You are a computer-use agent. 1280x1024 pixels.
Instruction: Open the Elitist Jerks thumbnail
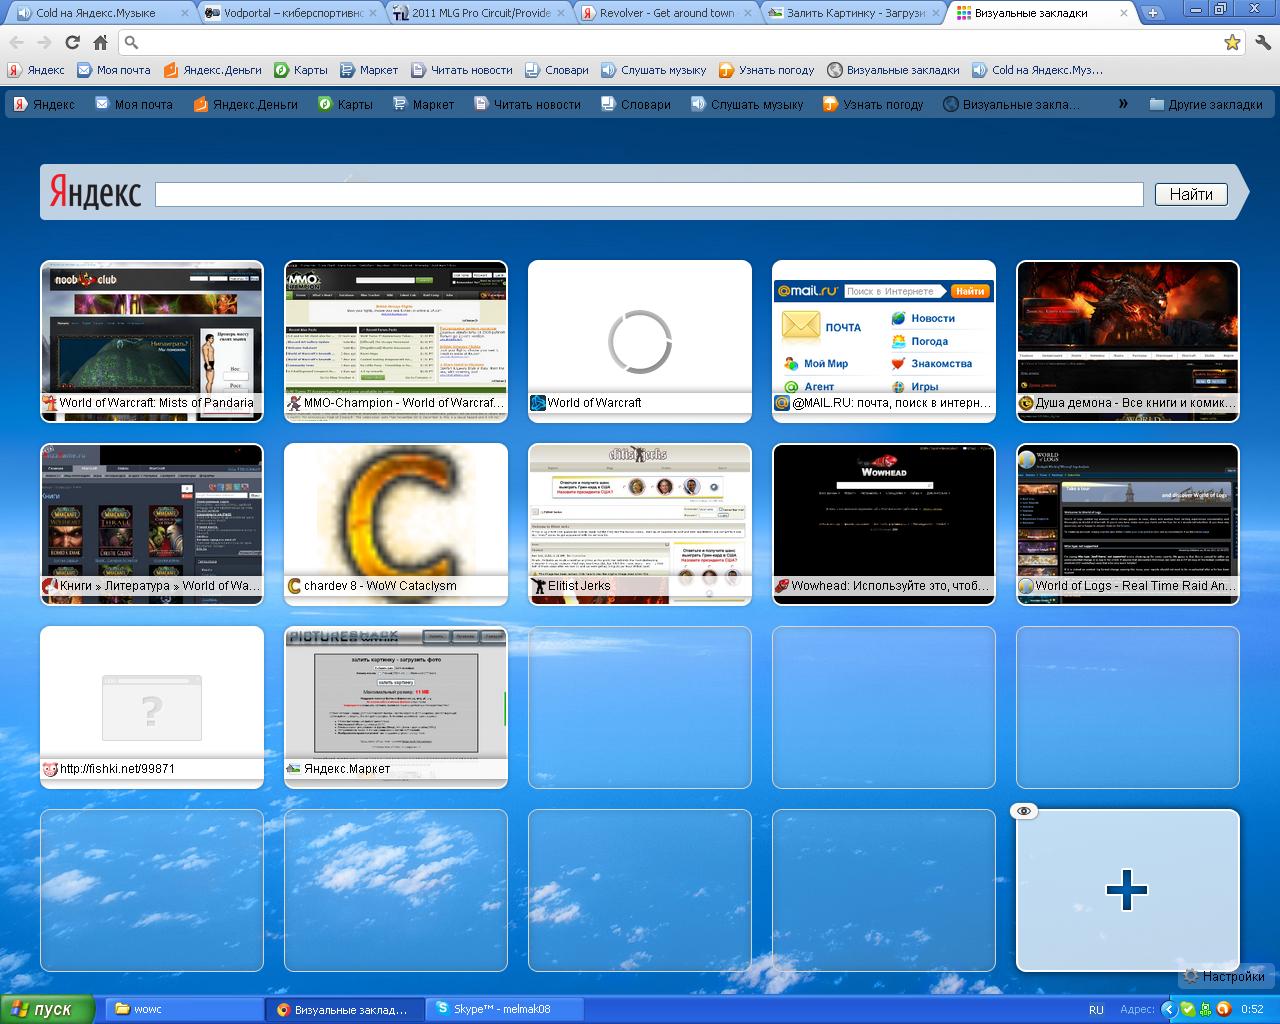640,524
